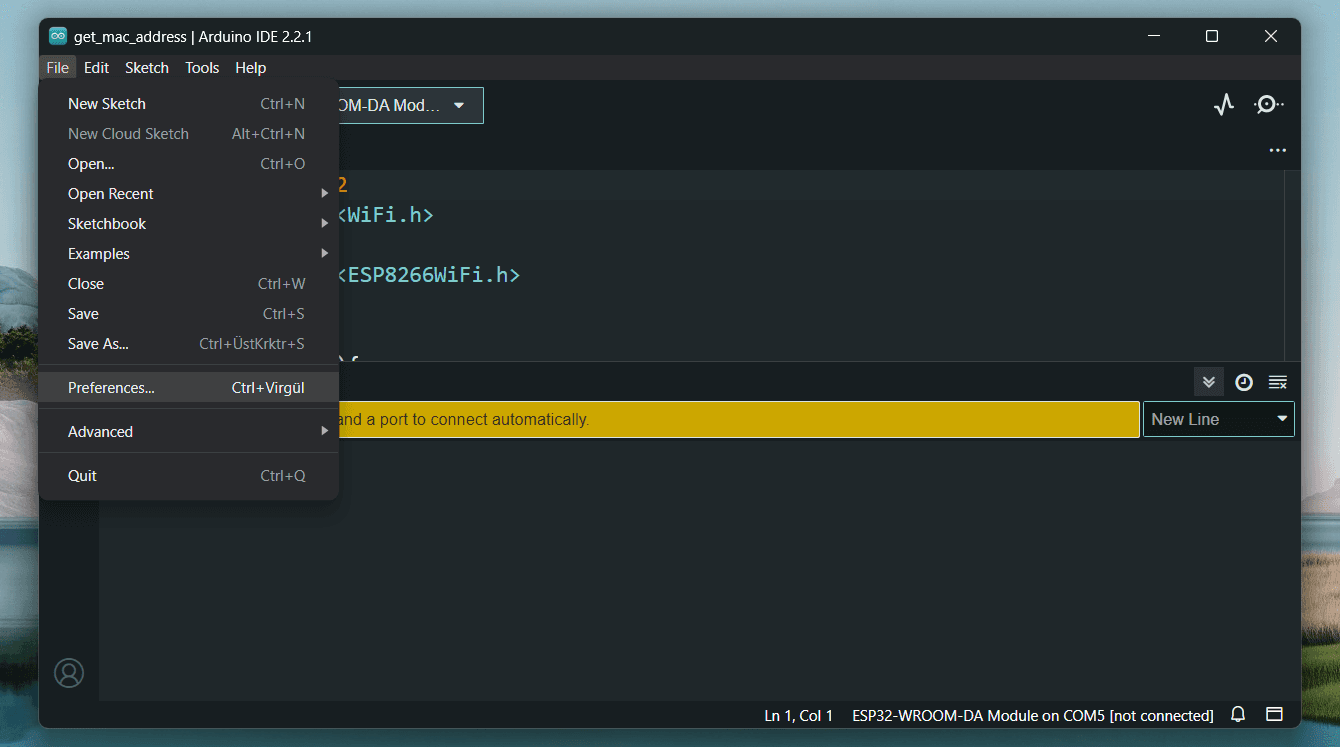Open the Serial Monitor icon
The image size is (1340, 747).
pos(1269,105)
